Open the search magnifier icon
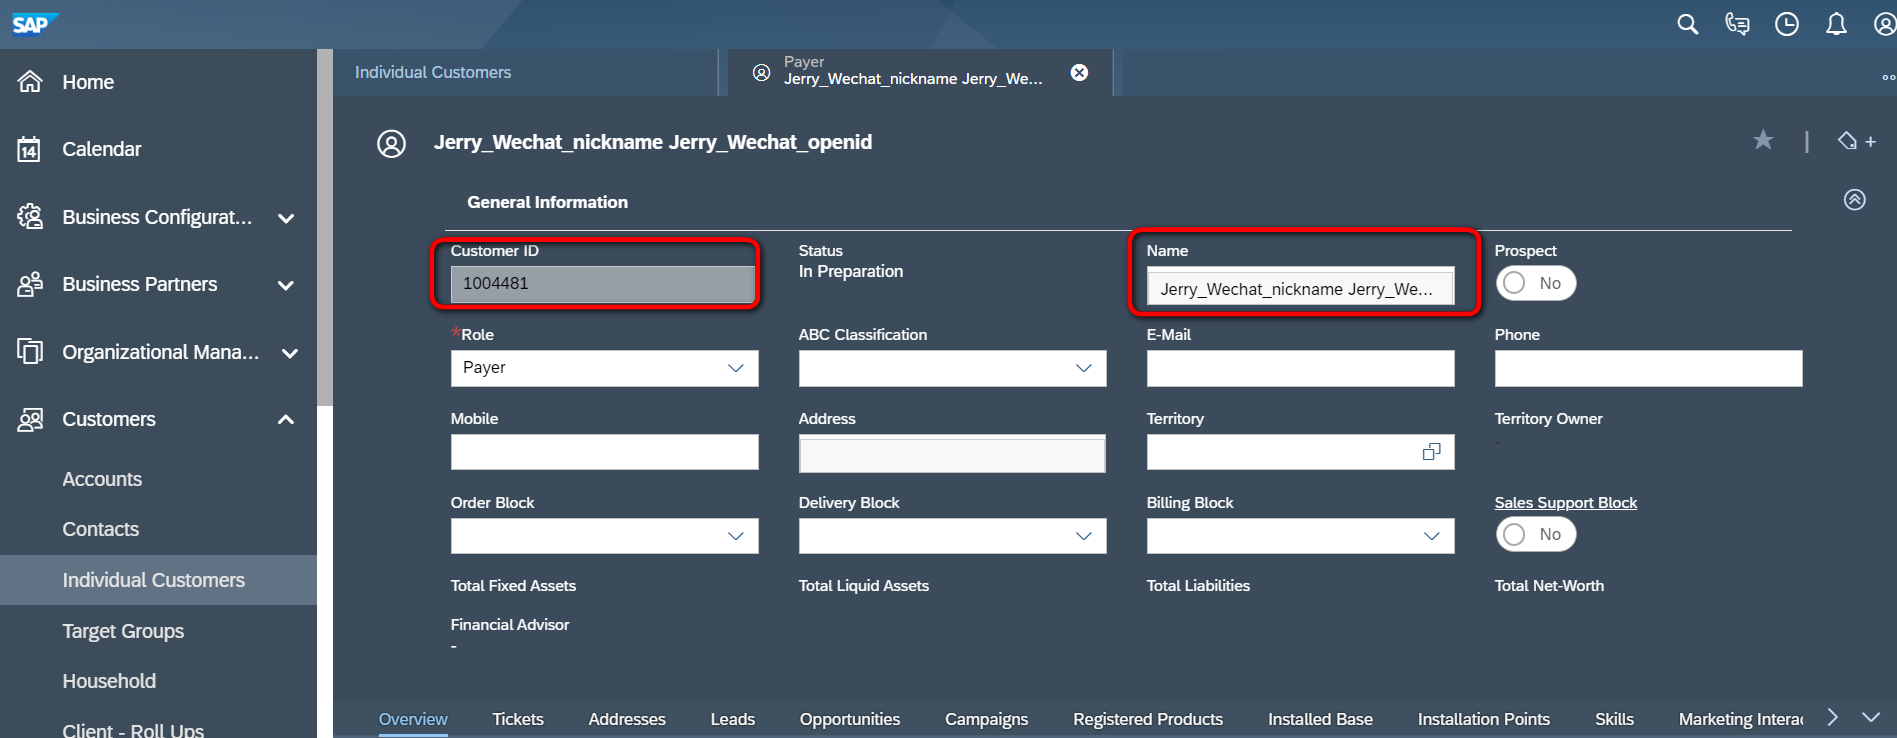 tap(1688, 24)
